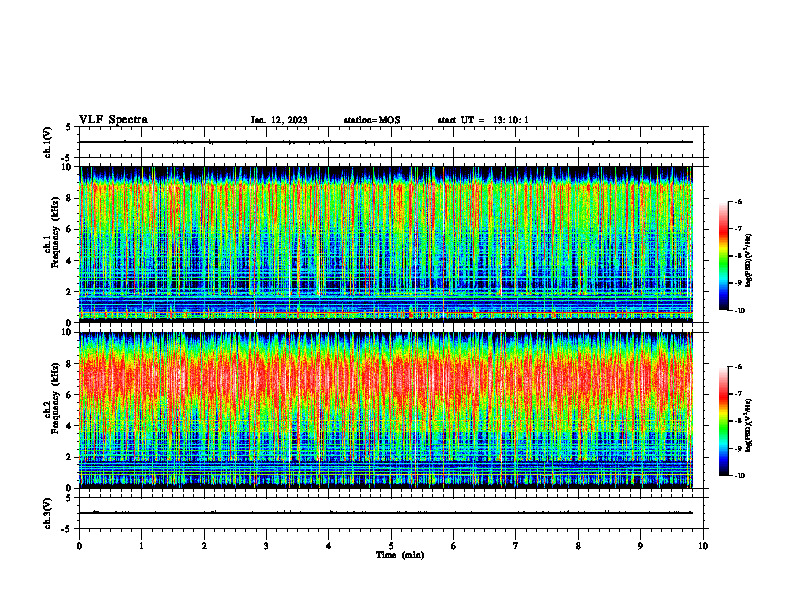
Task: Click the date 'Jan. 12, 2023' label
Action: pos(279,120)
